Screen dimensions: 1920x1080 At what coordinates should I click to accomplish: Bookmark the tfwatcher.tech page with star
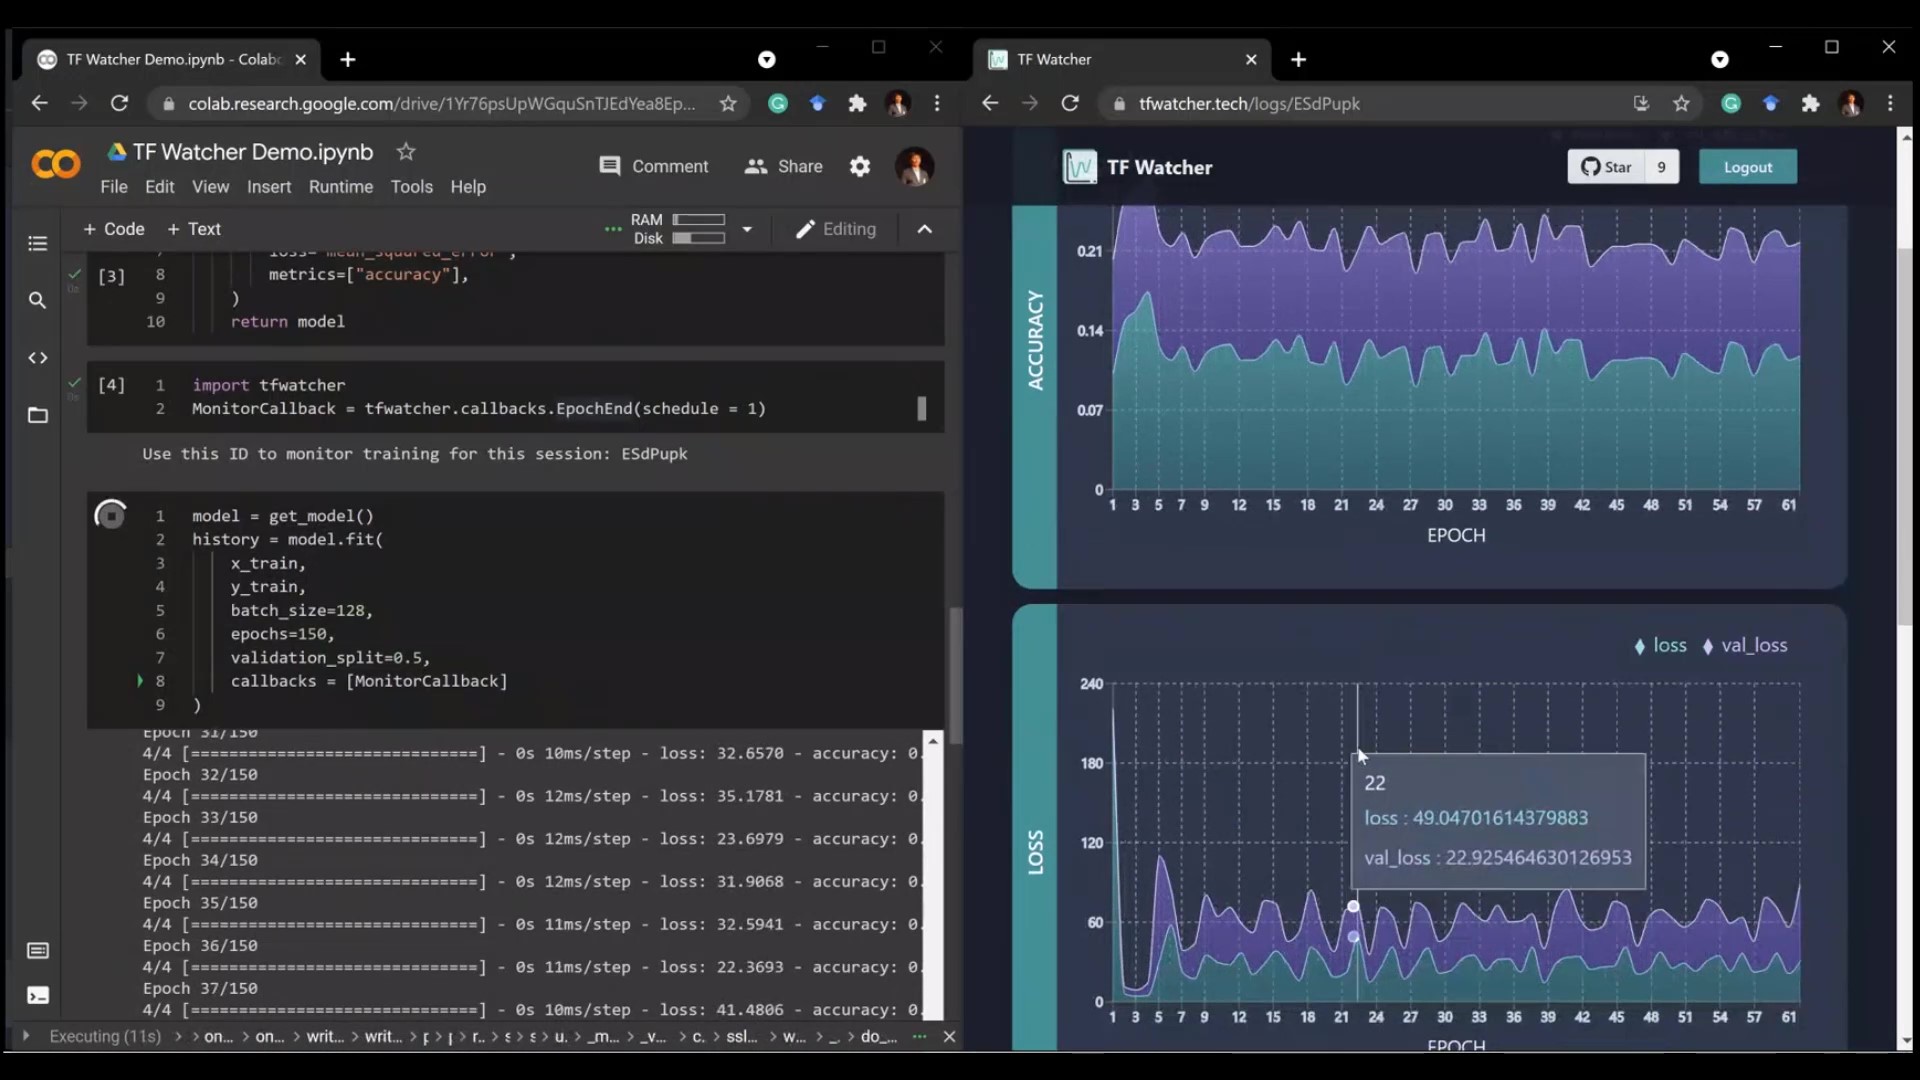click(x=1681, y=104)
